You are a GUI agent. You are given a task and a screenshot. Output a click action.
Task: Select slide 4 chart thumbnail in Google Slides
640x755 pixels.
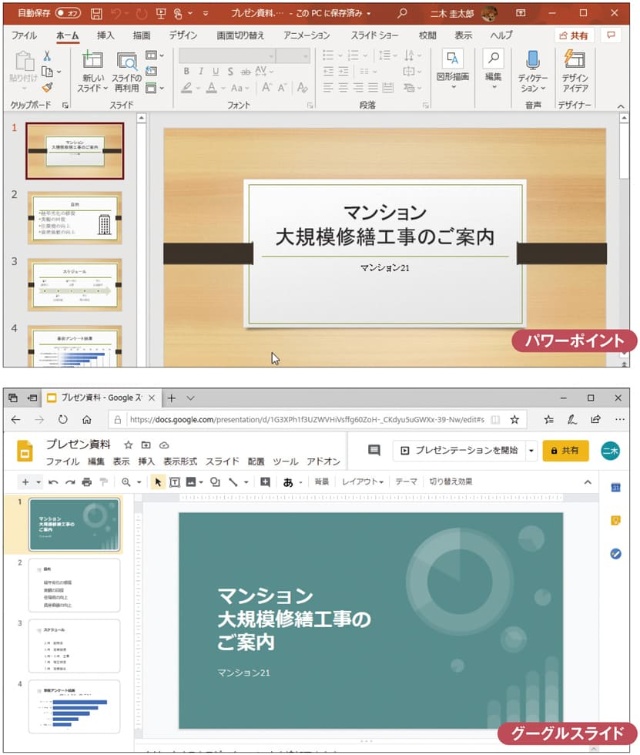pyautogui.click(x=75, y=707)
